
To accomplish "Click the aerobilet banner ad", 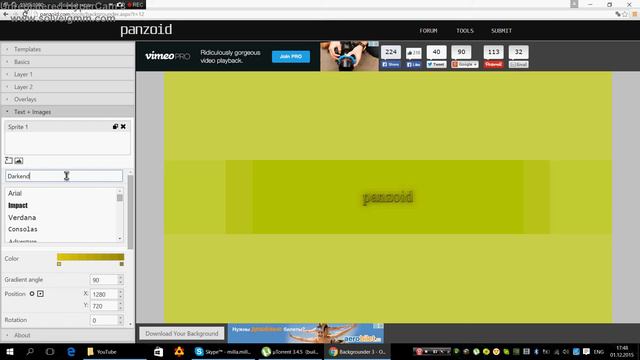I will tap(306, 333).
